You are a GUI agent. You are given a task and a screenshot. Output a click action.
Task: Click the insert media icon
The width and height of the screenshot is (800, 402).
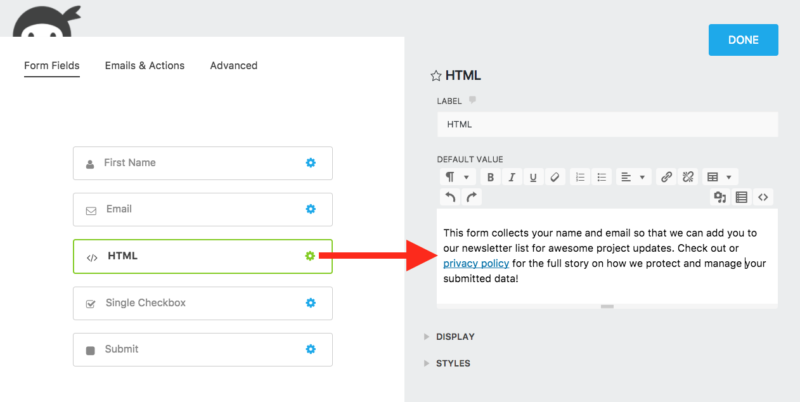720,197
